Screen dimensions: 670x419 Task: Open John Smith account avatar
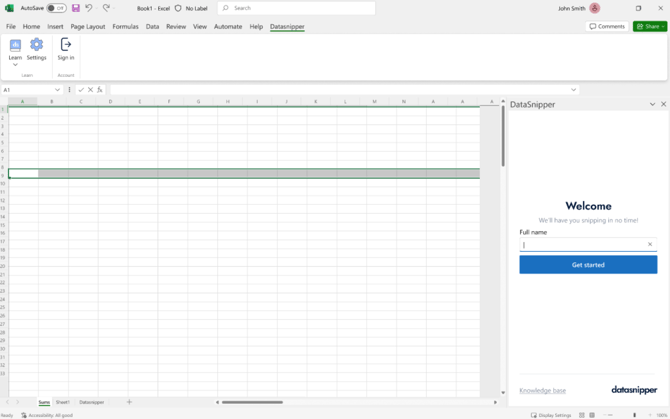pos(594,8)
